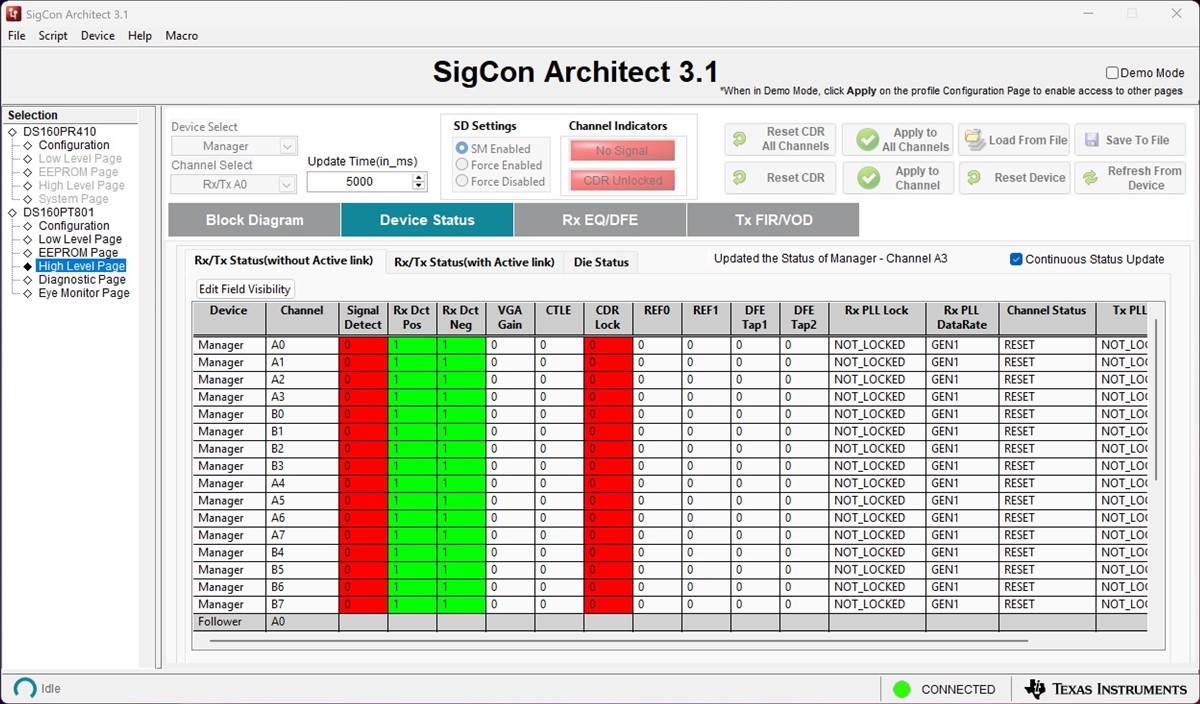Uncheck Continuous Status Update
This screenshot has width=1200, height=704.
point(1016,259)
